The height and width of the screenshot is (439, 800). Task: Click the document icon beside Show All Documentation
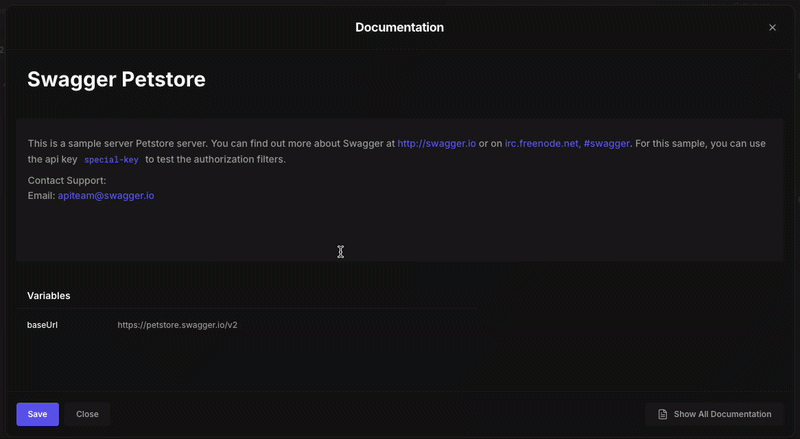tap(662, 414)
